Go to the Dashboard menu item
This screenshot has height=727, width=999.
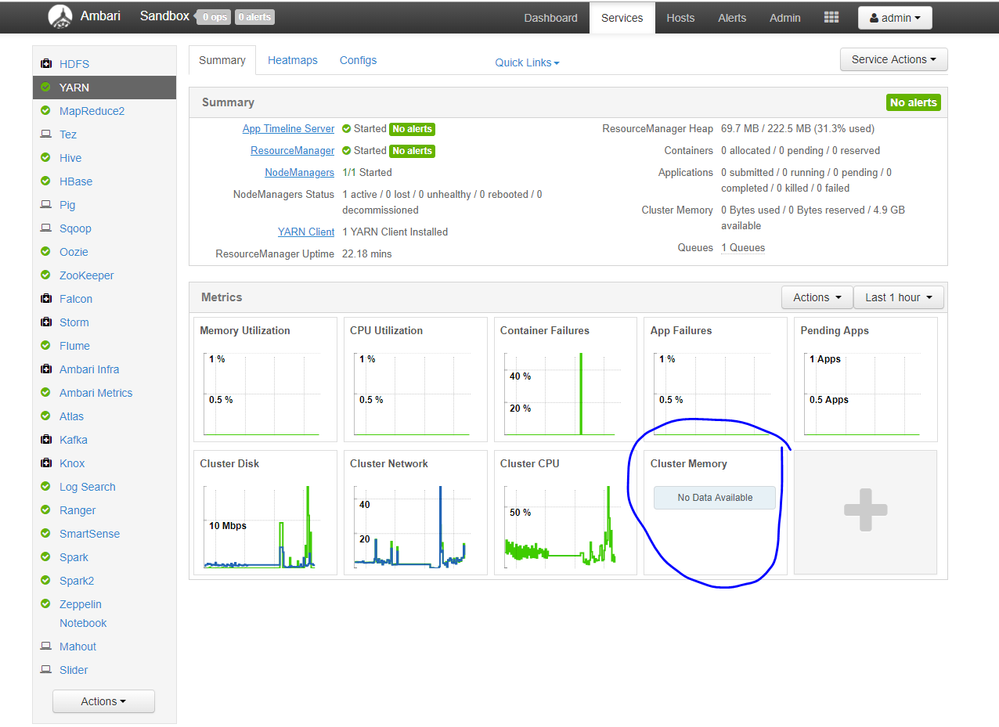(550, 18)
